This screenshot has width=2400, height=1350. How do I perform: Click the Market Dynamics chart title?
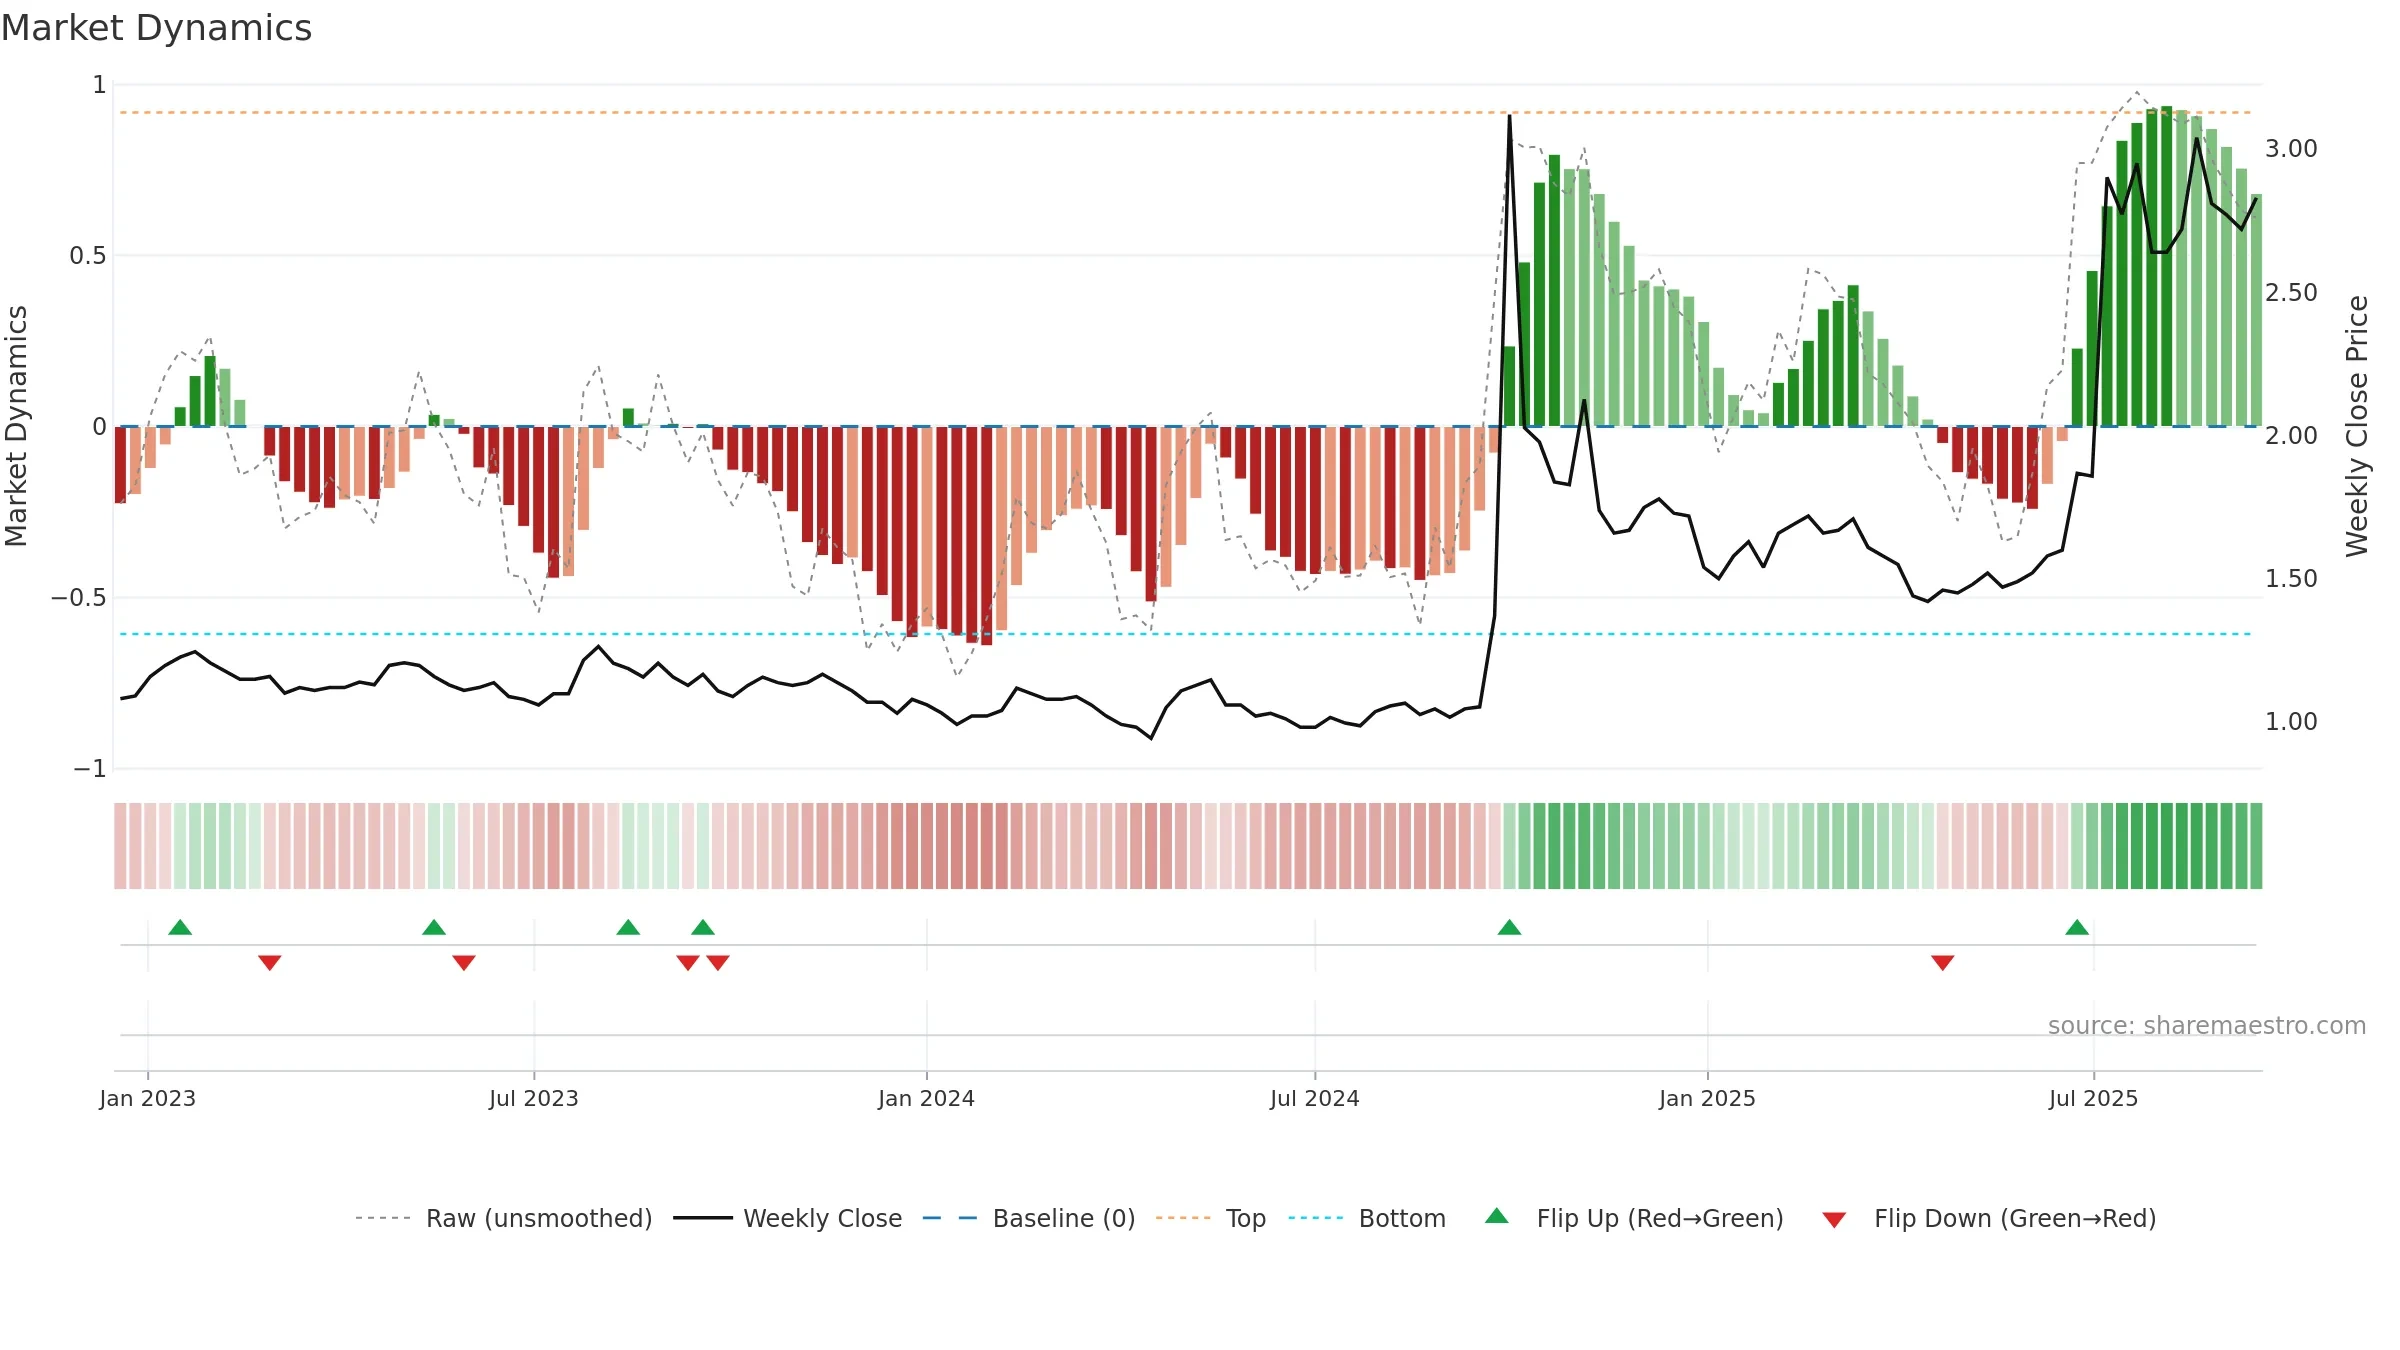click(156, 28)
